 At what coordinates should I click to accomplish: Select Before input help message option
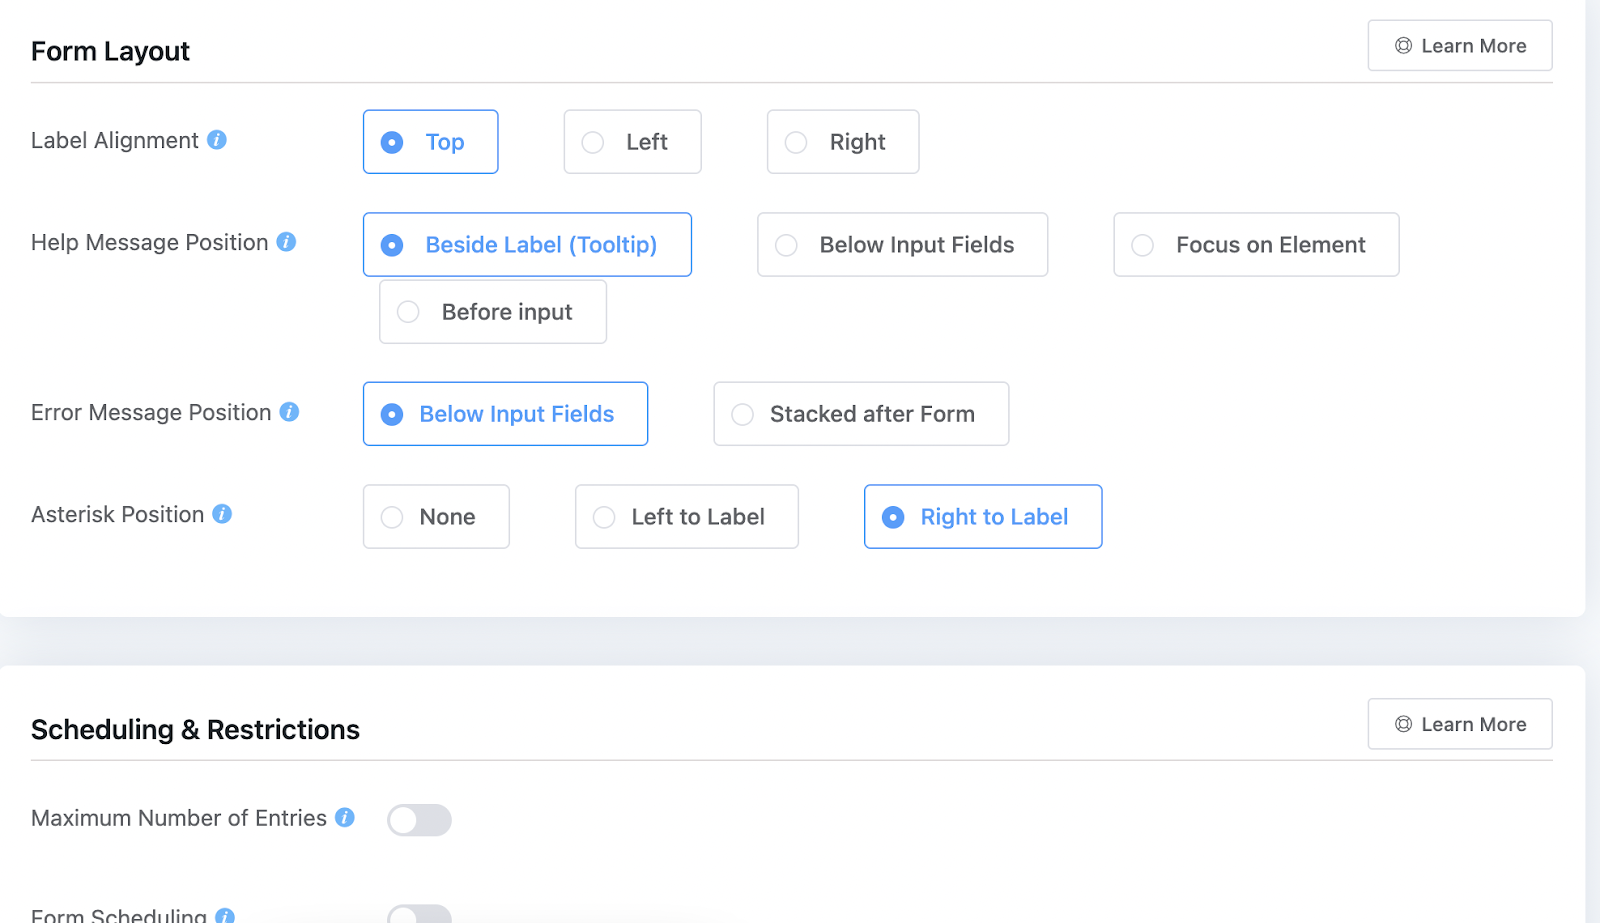tap(492, 312)
